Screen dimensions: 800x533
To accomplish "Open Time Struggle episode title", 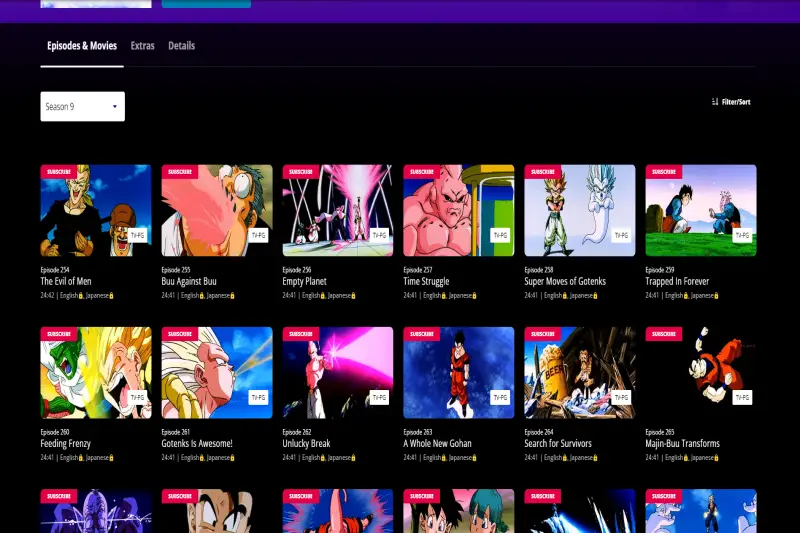I will (x=427, y=282).
